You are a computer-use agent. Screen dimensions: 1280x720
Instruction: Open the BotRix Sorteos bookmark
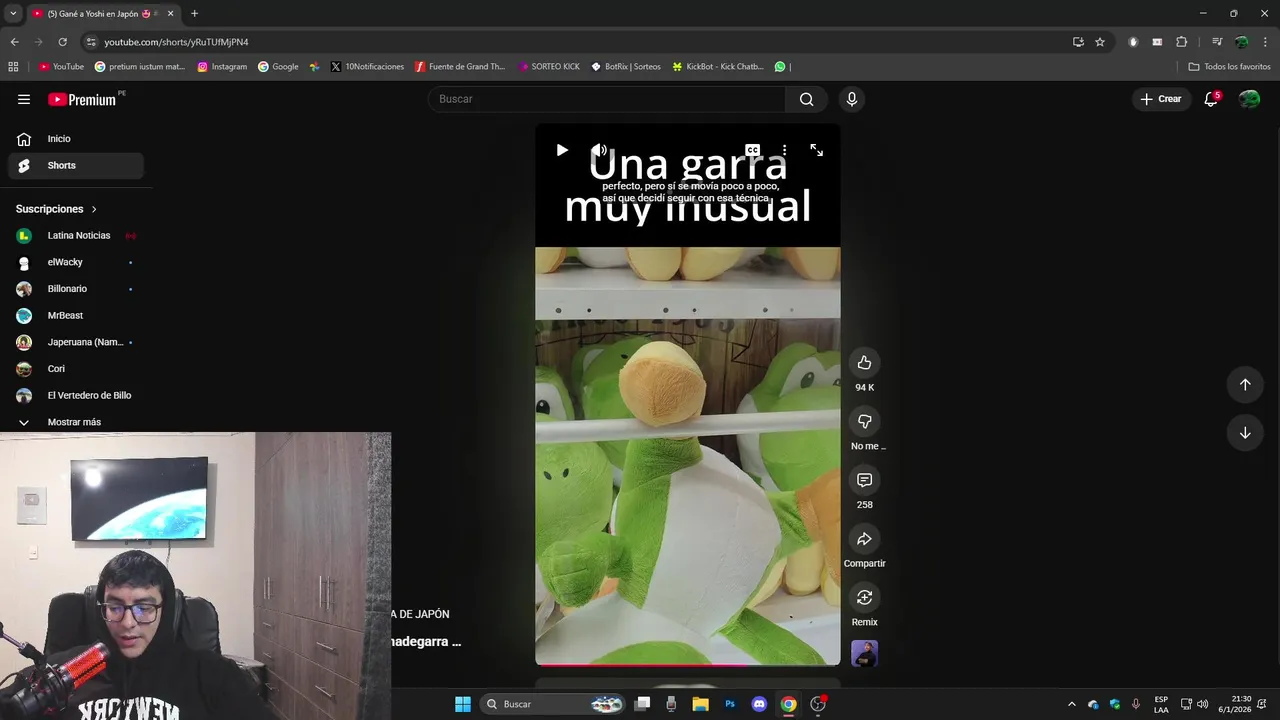point(626,67)
